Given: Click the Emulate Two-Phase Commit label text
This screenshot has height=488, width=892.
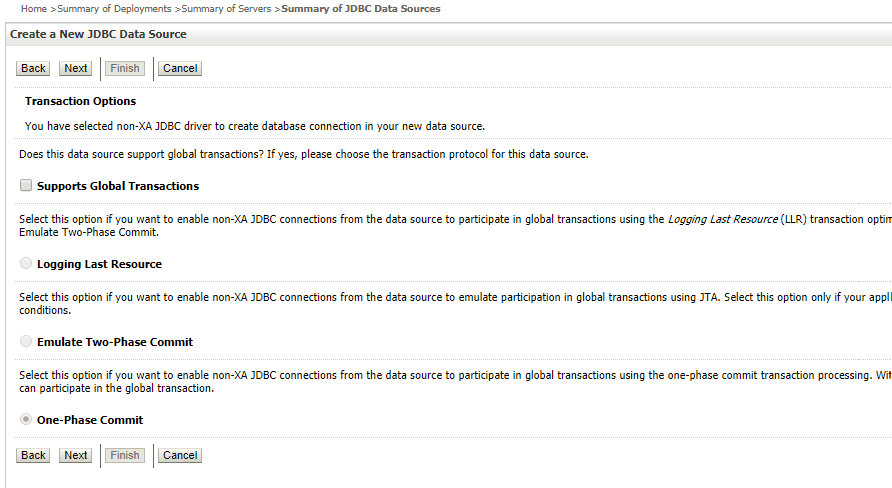Looking at the screenshot, I should point(115,342).
